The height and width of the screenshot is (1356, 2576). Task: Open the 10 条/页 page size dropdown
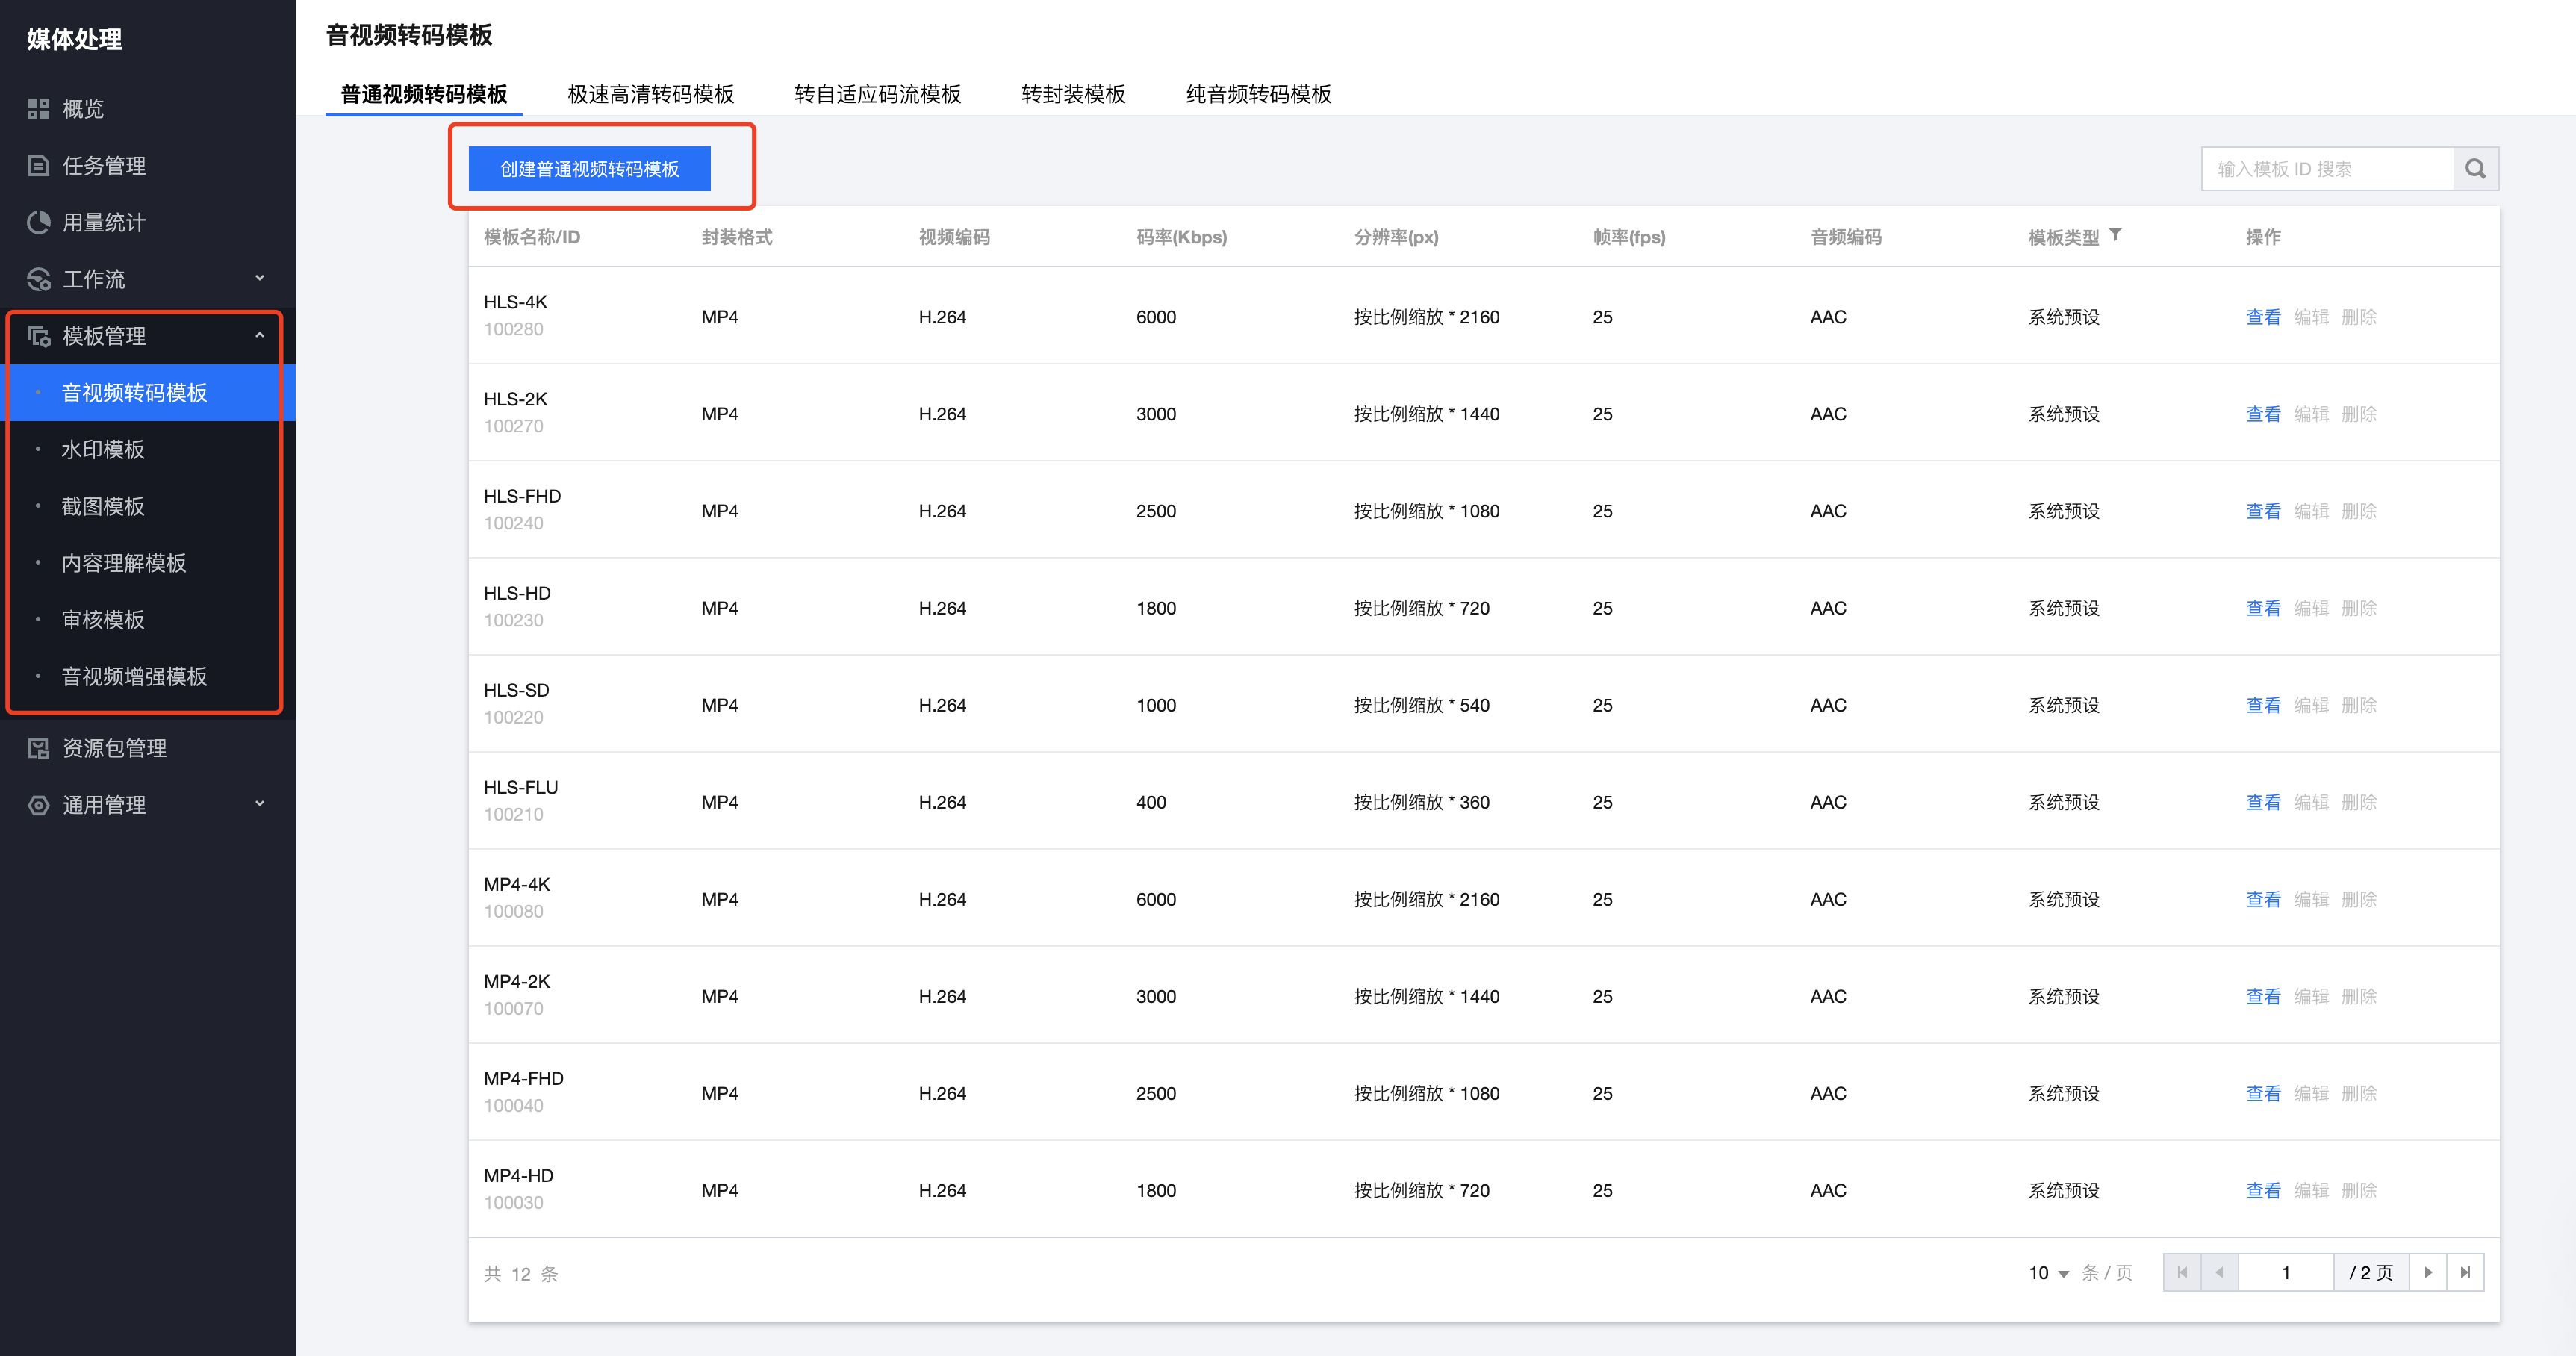click(2048, 1273)
